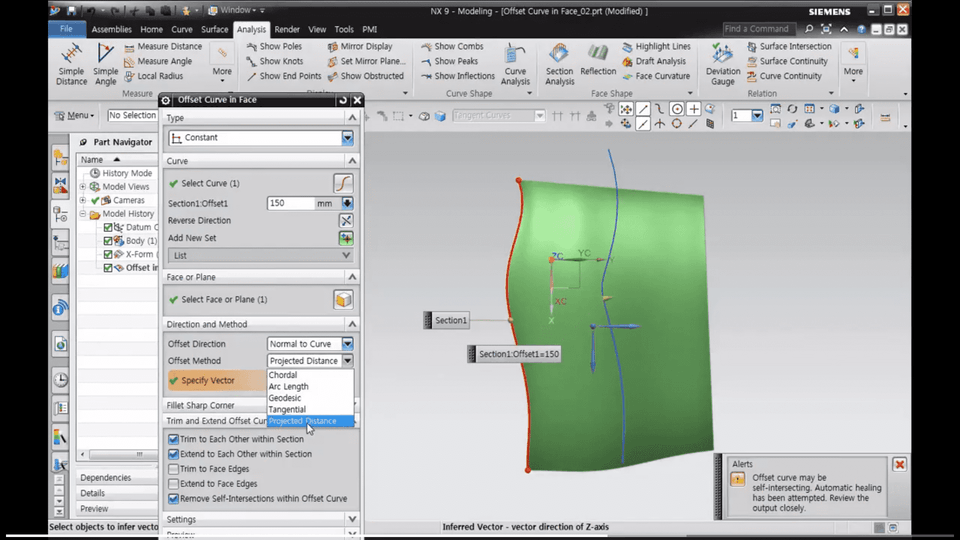This screenshot has height=540, width=960.
Task: Click Set Mirror Plane command
Action: [x=366, y=61]
